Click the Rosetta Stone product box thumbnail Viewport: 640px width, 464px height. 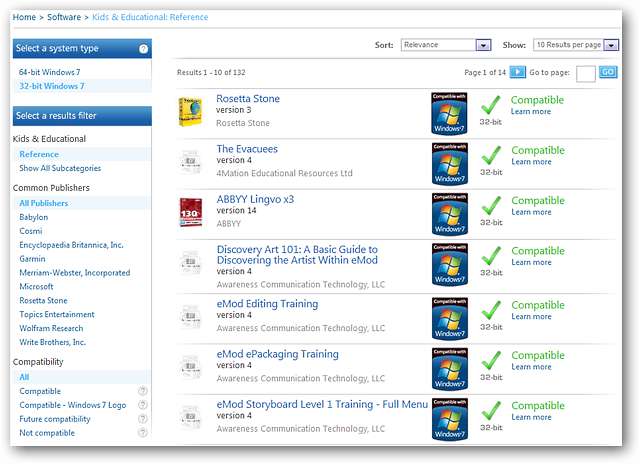coord(191,110)
